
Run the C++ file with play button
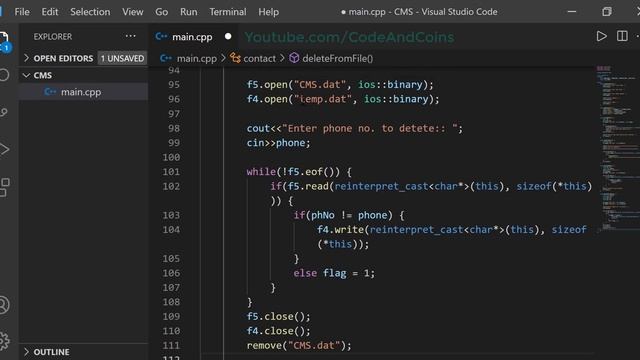coord(601,36)
